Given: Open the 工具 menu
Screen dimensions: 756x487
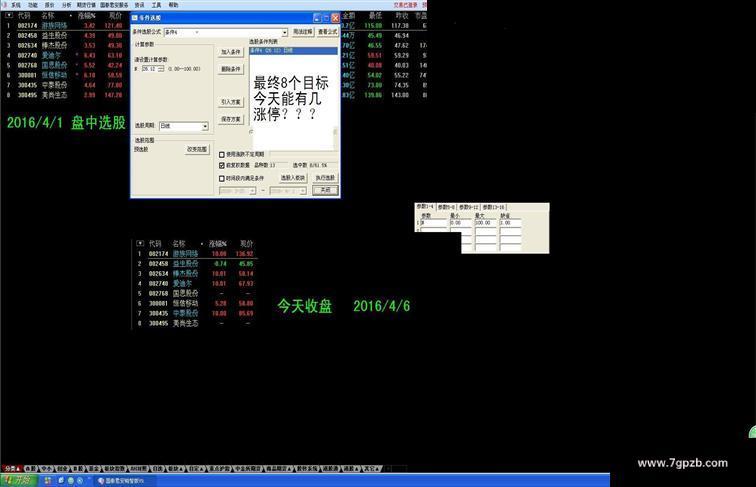Looking at the screenshot, I should coord(156,5).
